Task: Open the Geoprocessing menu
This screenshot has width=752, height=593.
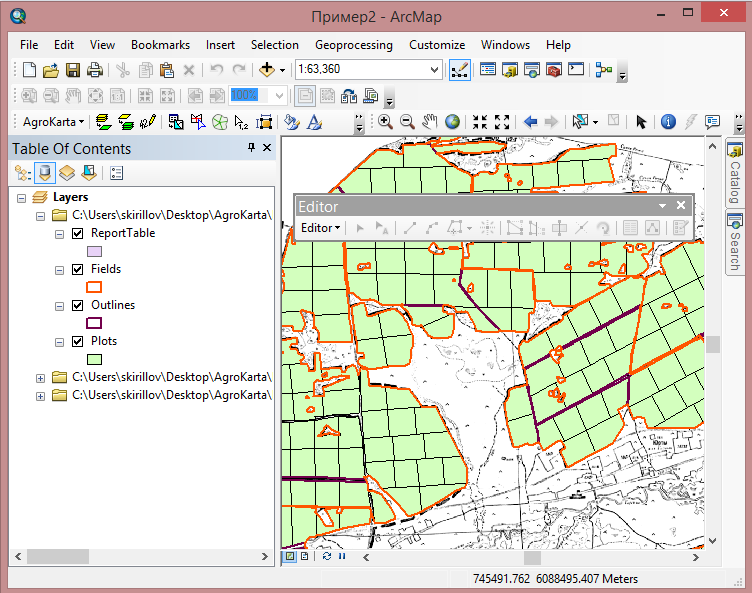Action: pos(353,45)
